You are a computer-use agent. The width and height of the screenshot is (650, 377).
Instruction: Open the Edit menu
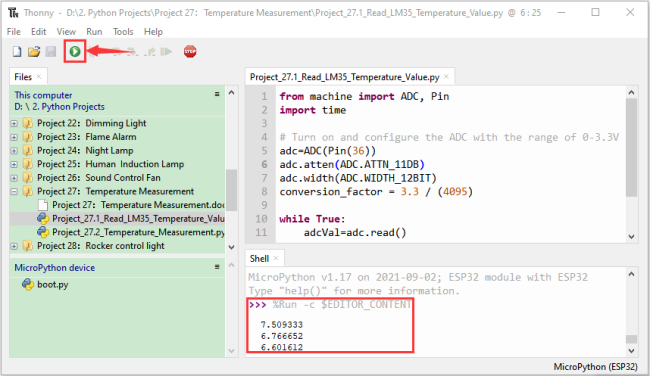[x=39, y=32]
